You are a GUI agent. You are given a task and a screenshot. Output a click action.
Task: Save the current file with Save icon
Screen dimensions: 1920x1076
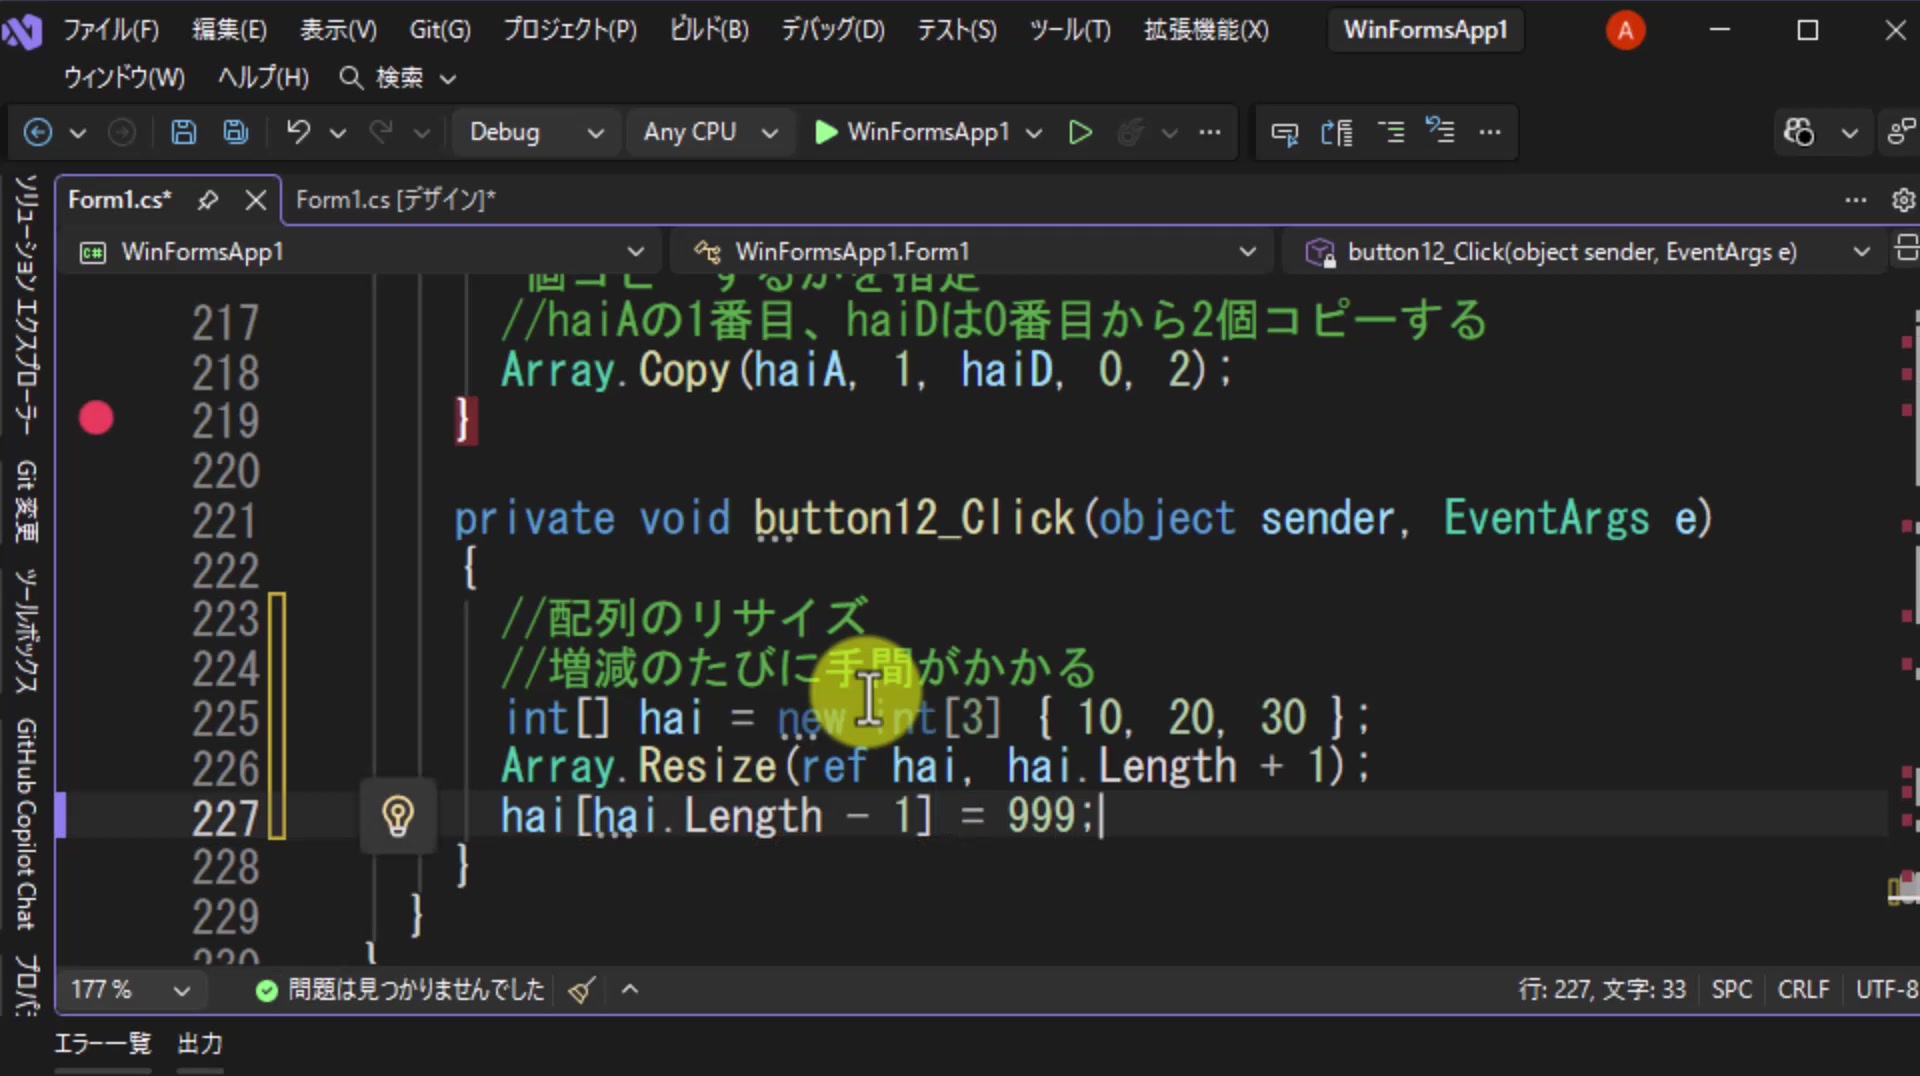click(184, 132)
